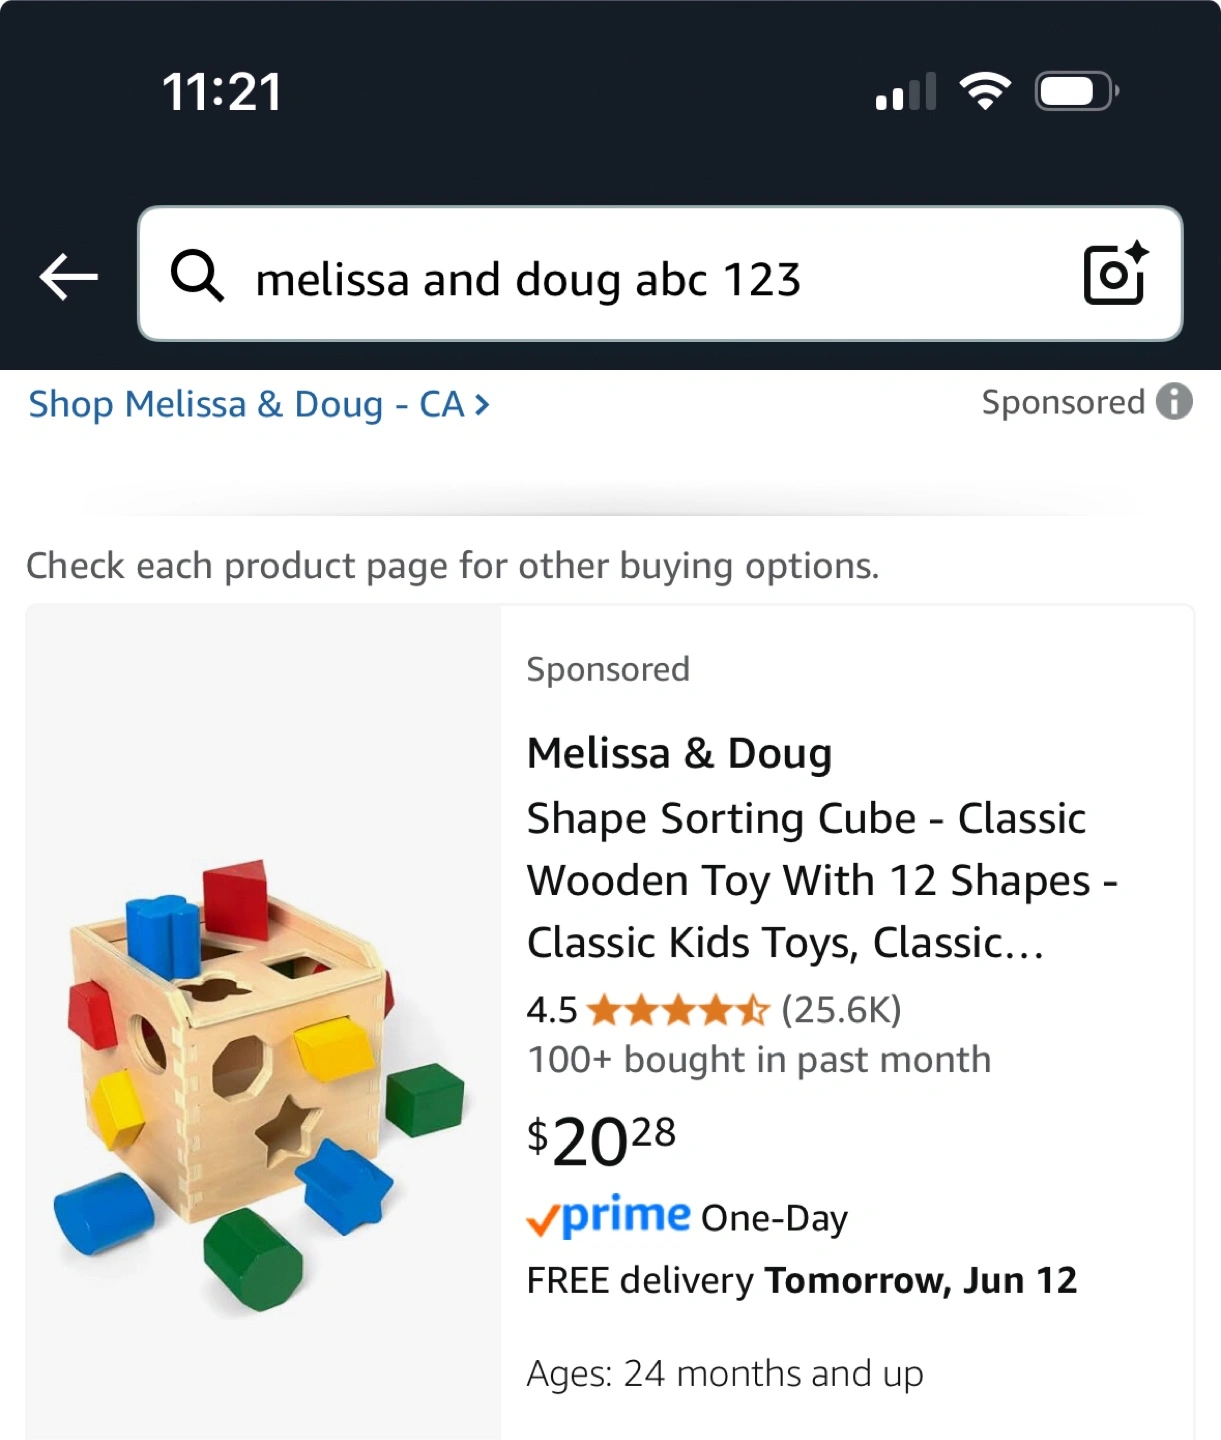Expand chevron beside Shop Melissa & Doug
The height and width of the screenshot is (1440, 1221).
click(x=482, y=405)
